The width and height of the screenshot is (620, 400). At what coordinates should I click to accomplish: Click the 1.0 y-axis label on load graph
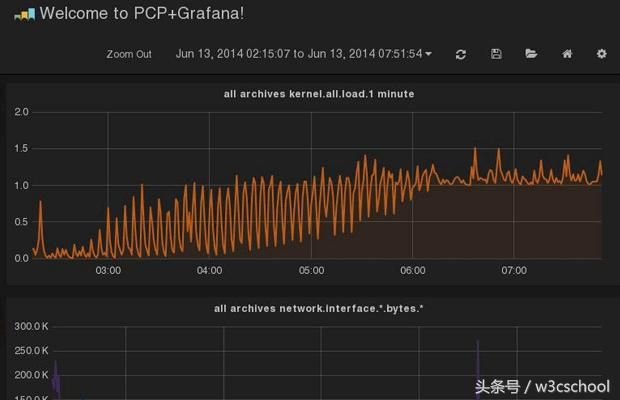(x=21, y=185)
